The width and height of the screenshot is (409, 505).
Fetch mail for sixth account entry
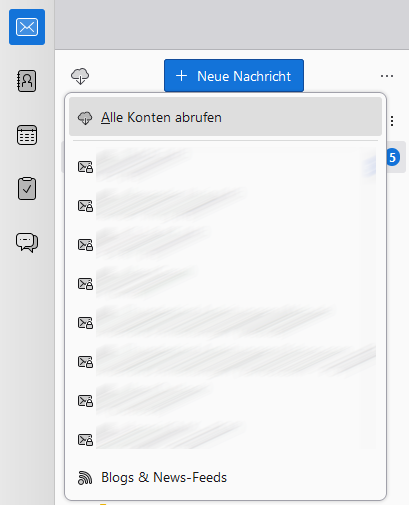pyautogui.click(x=225, y=362)
